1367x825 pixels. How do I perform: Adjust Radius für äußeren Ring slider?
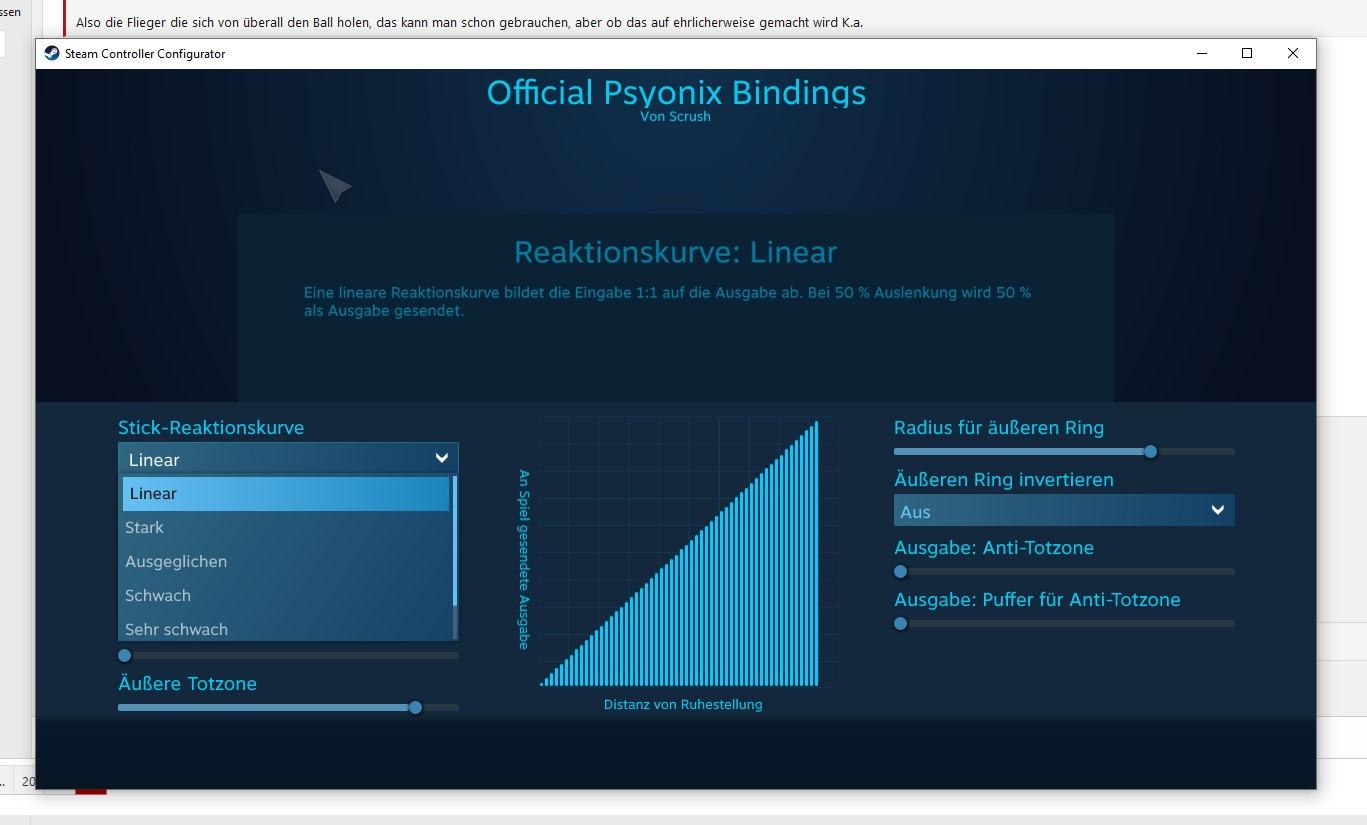click(x=1151, y=451)
